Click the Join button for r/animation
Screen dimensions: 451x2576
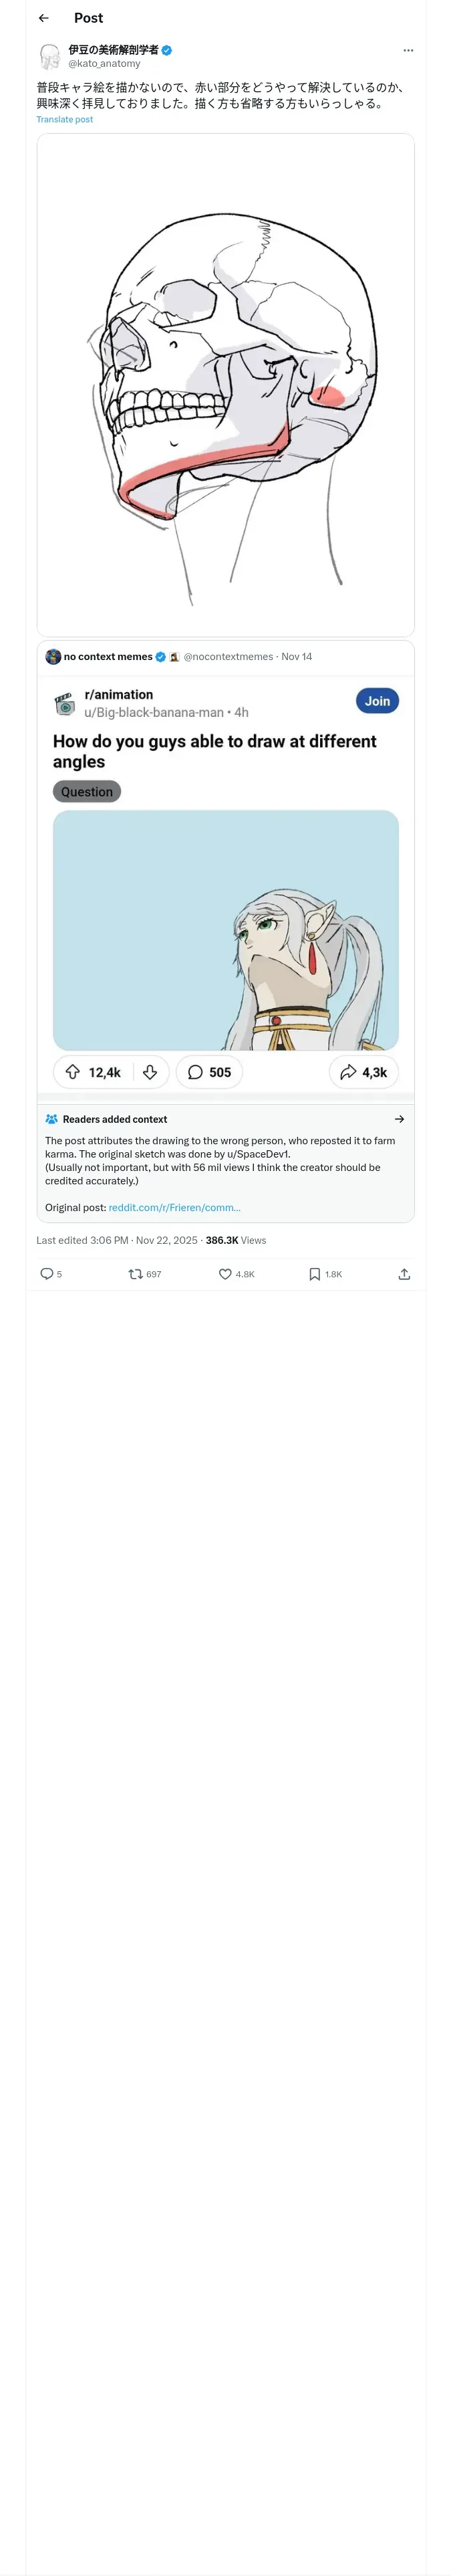[x=376, y=701]
